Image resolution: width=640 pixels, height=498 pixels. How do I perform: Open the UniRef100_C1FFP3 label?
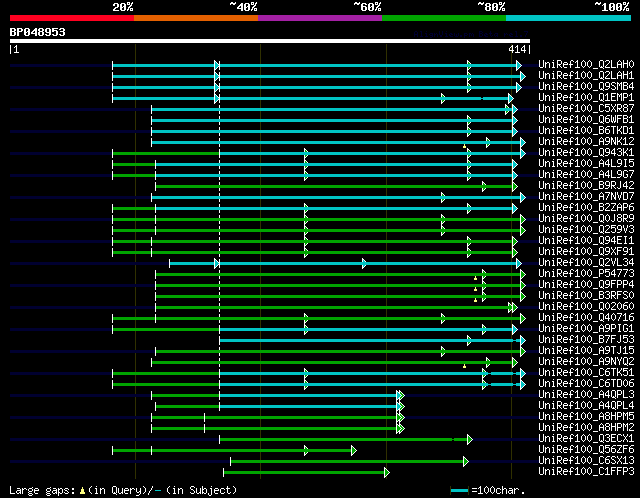586,472
